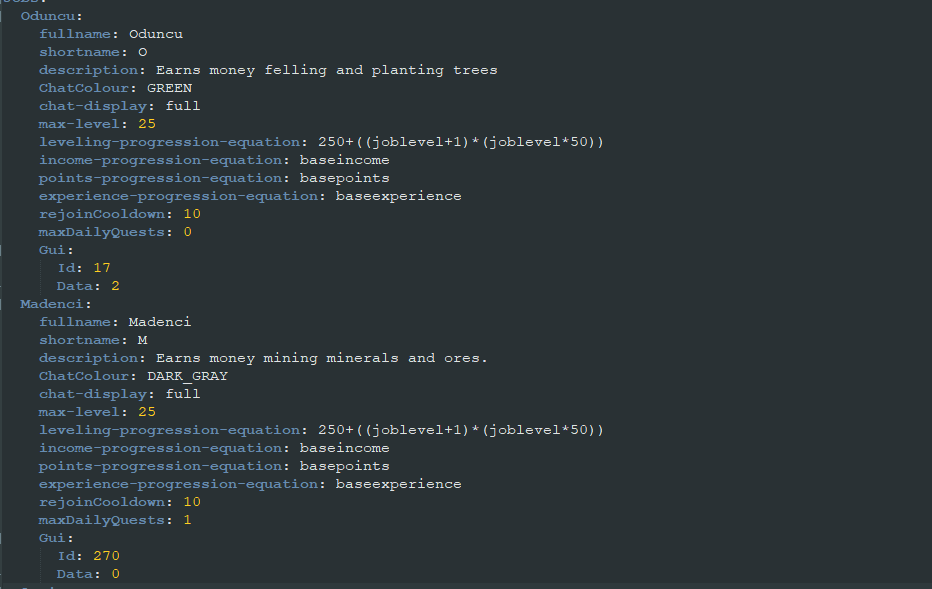This screenshot has width=932, height=589.
Task: Click the "Gui:" key under Madenci
Action: click(56, 538)
